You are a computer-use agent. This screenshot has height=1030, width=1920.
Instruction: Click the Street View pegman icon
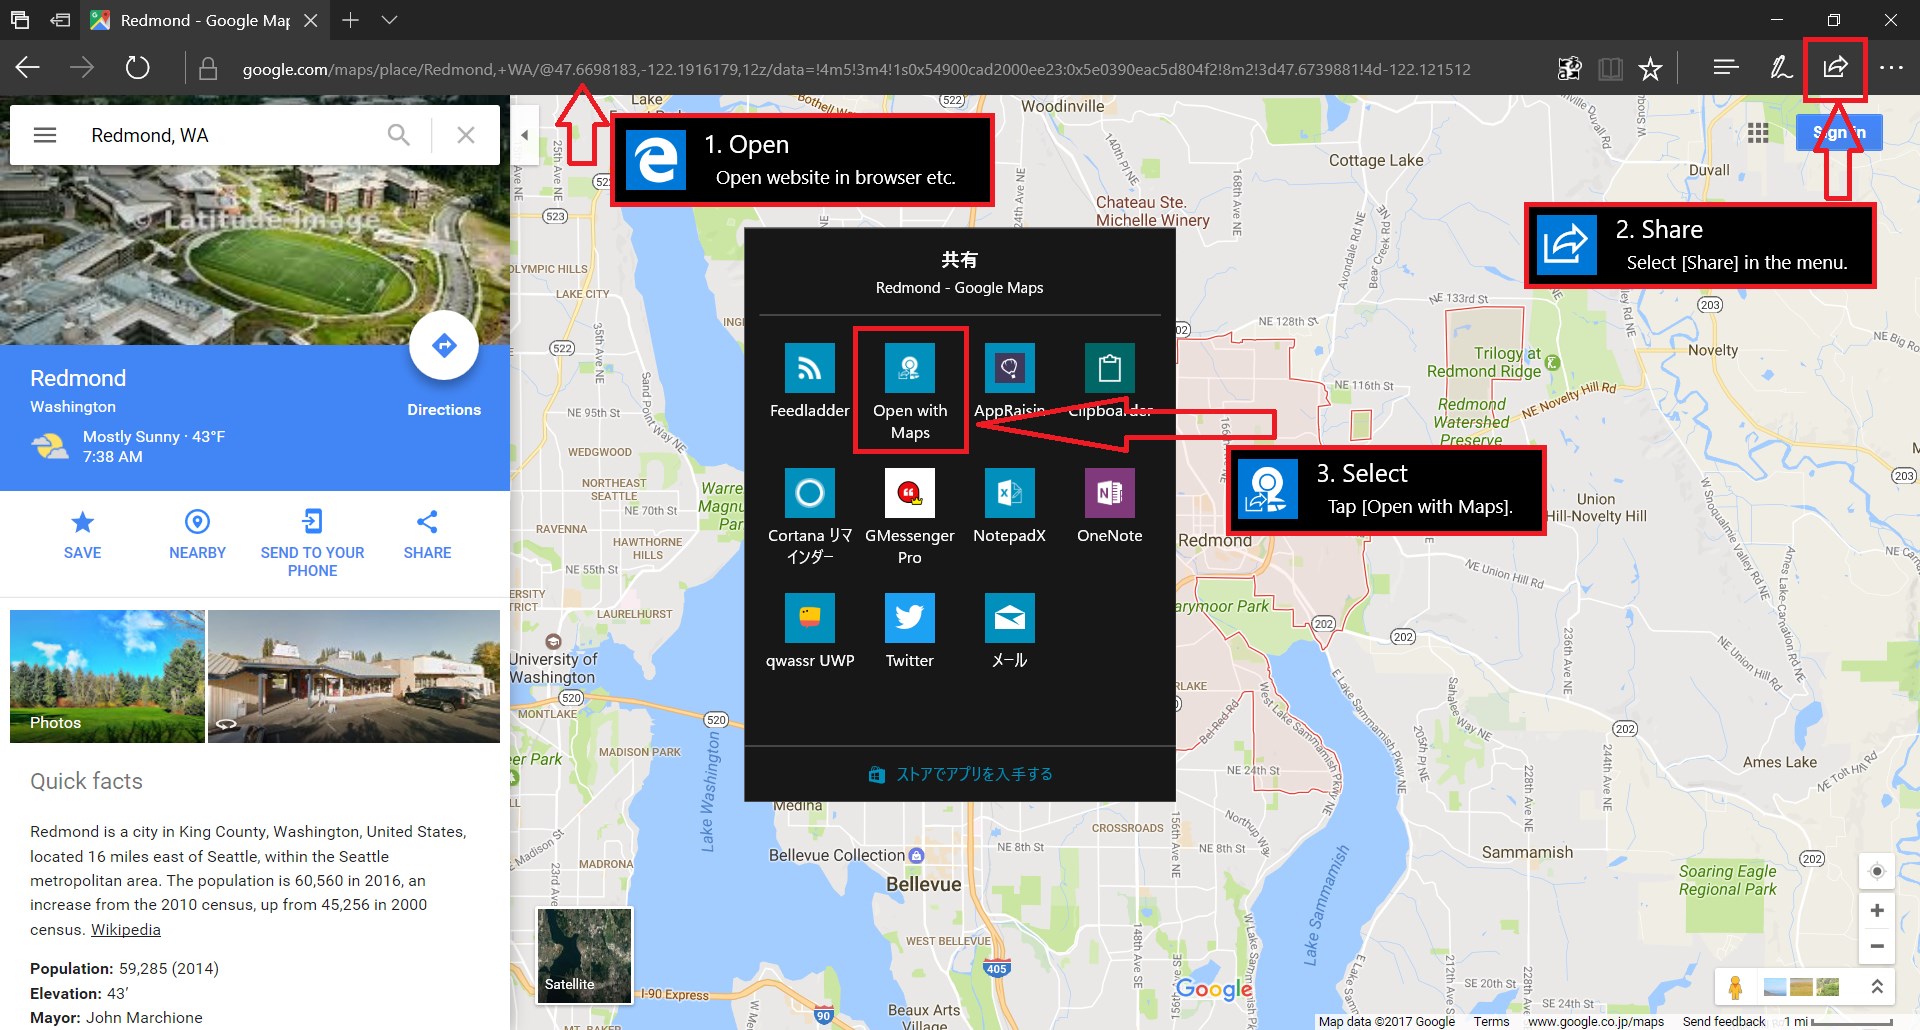1735,987
